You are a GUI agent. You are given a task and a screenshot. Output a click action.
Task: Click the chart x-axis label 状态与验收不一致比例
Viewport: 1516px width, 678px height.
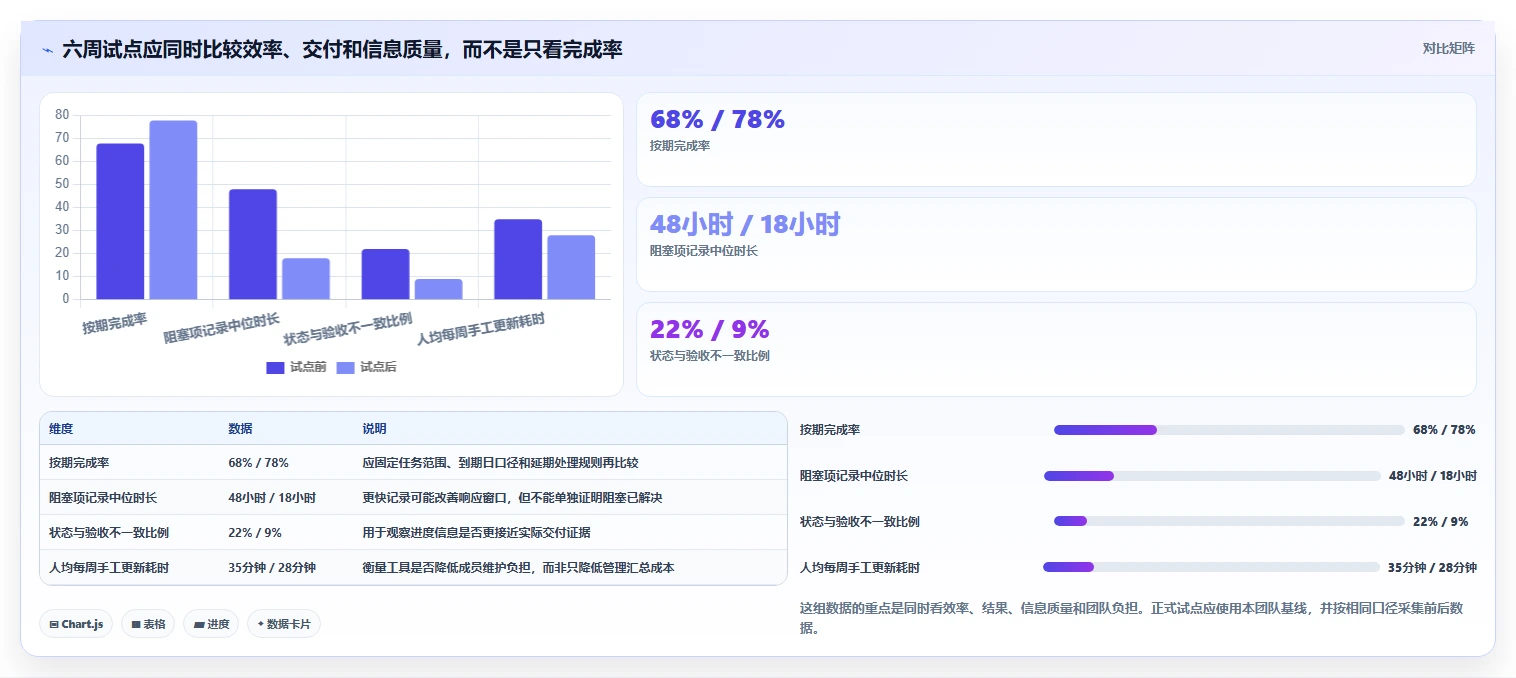[x=348, y=331]
